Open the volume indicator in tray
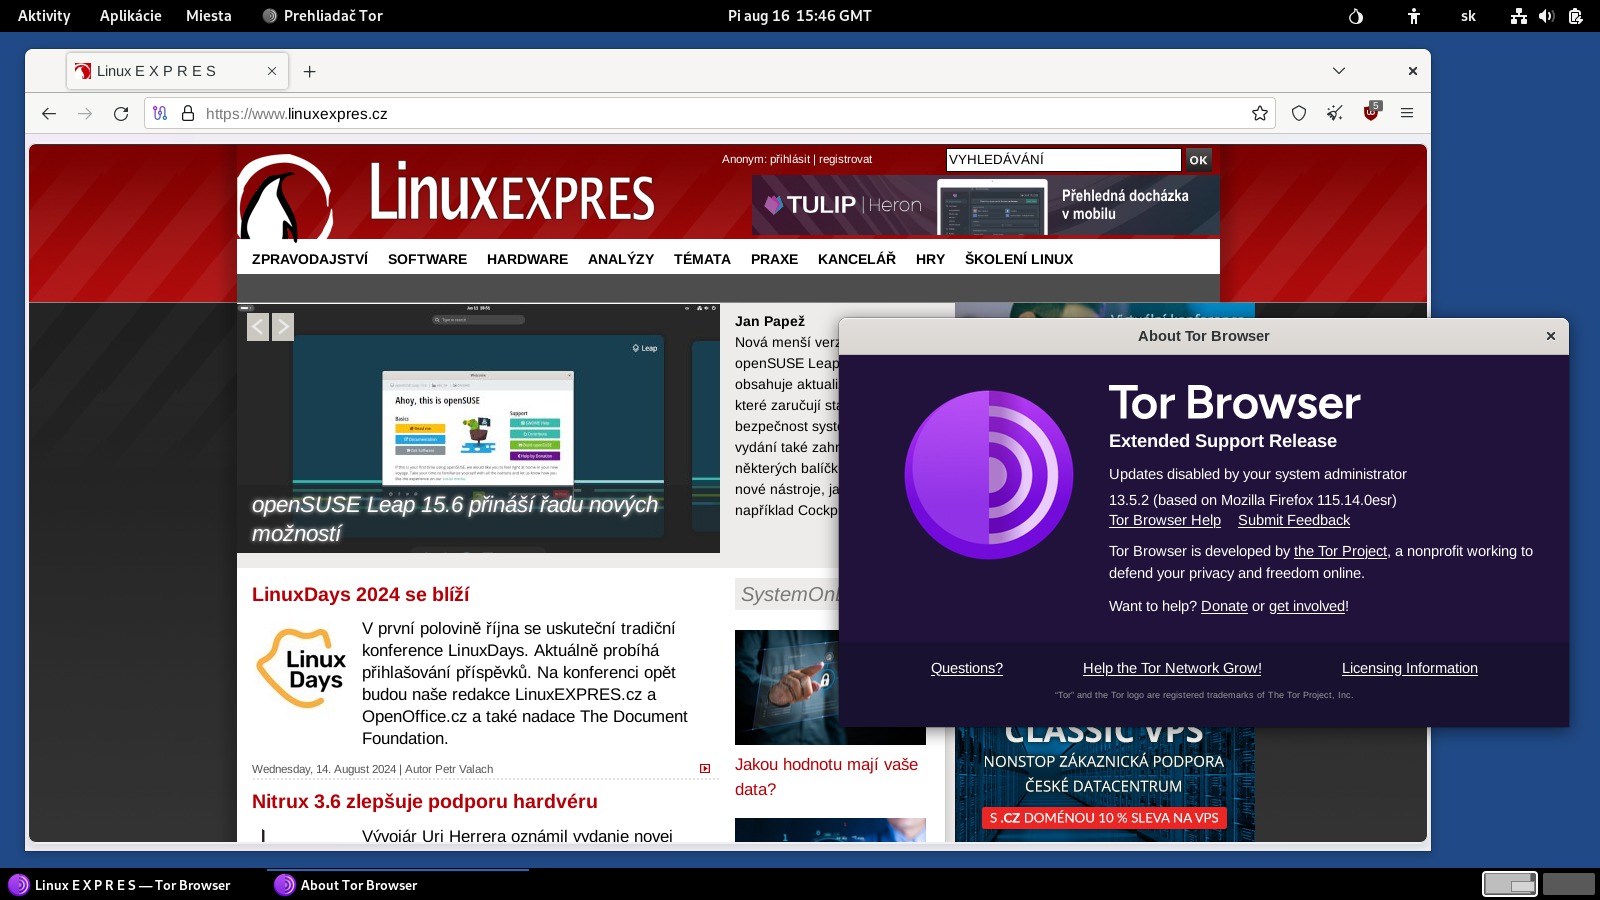The height and width of the screenshot is (900, 1600). (1546, 16)
